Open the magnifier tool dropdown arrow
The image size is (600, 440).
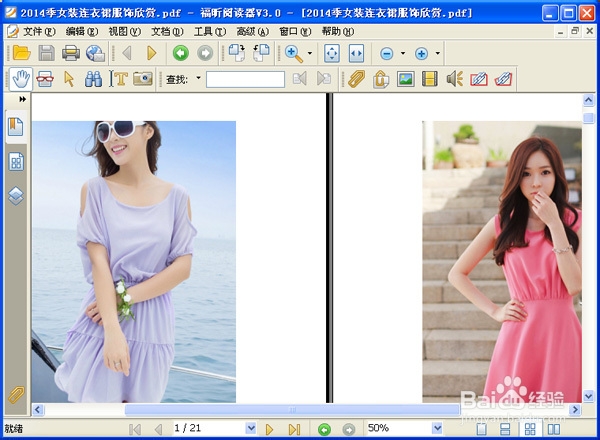pyautogui.click(x=310, y=53)
